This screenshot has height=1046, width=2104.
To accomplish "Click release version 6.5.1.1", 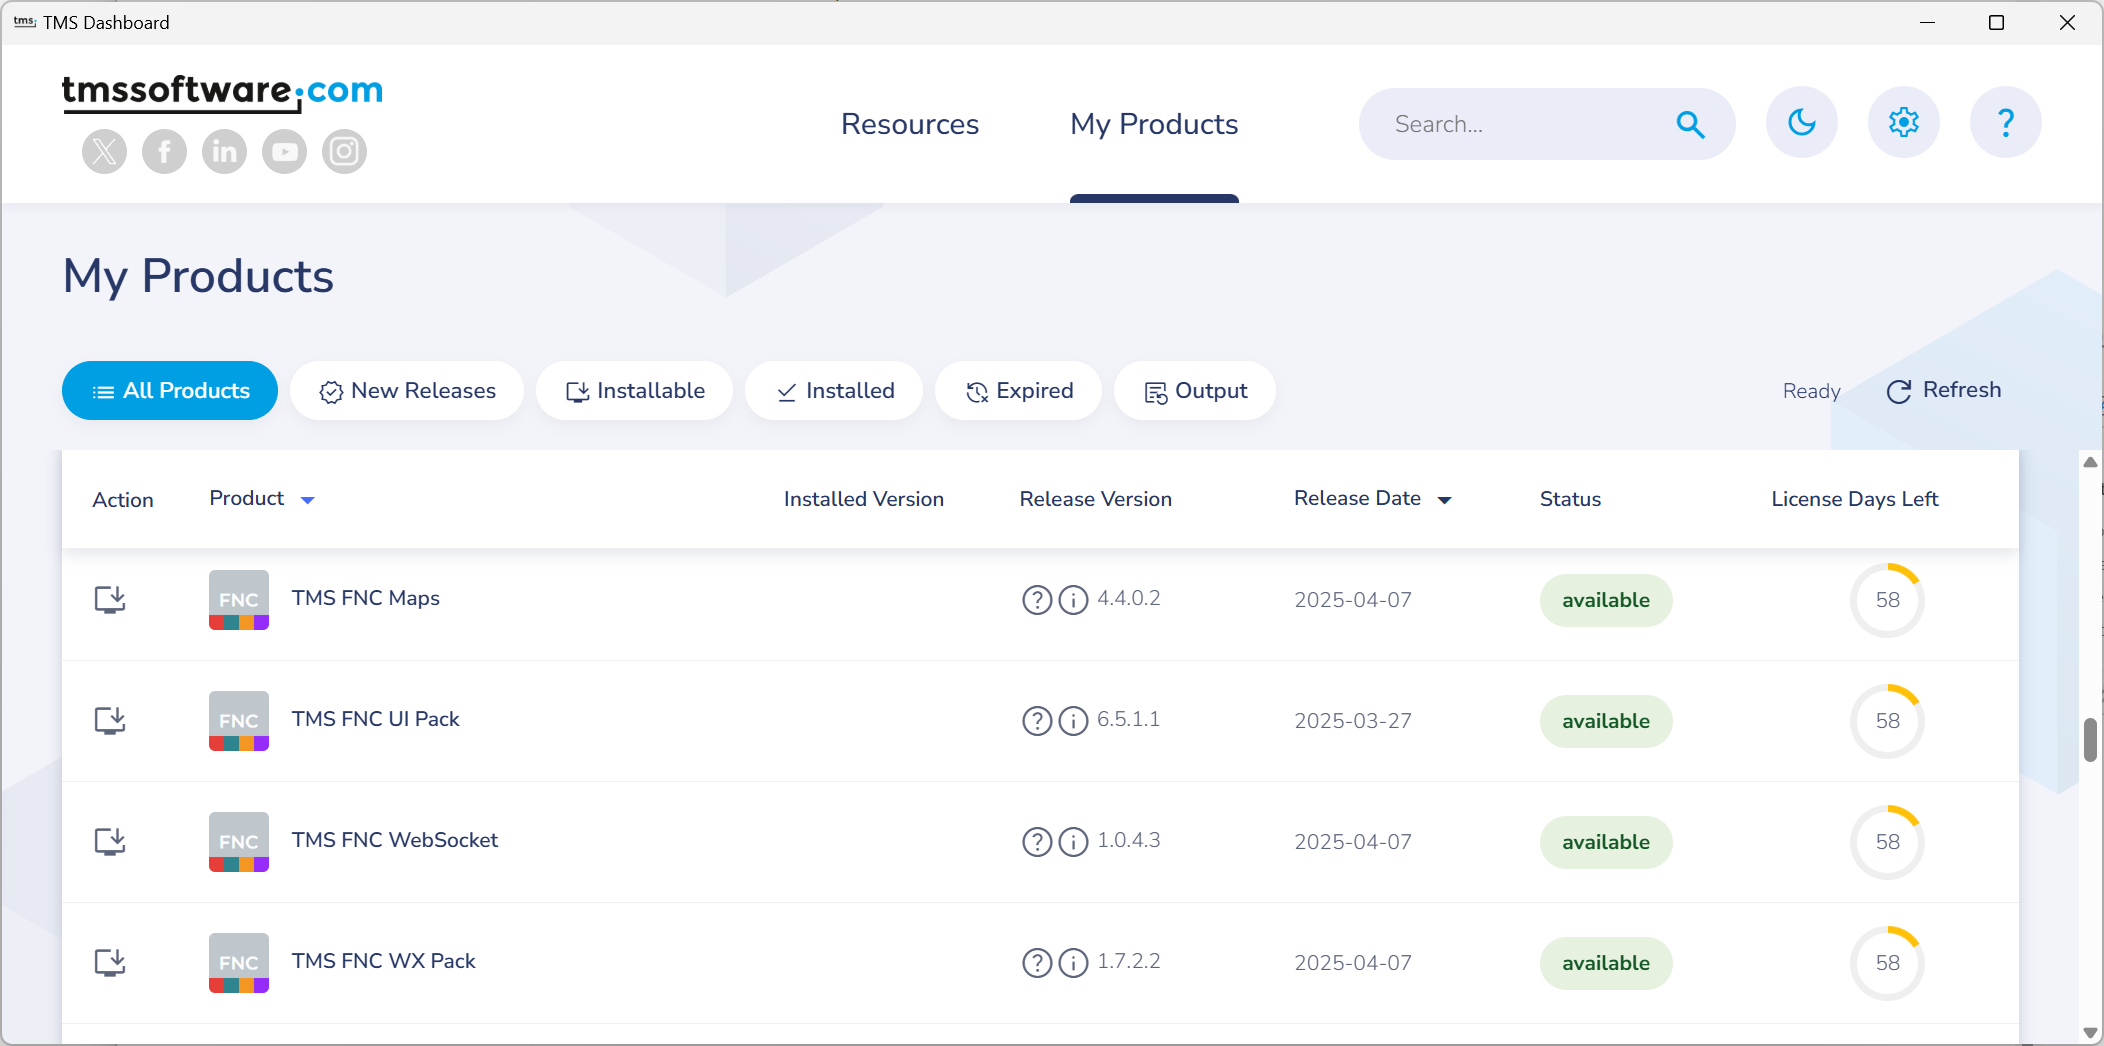I will tap(1129, 719).
